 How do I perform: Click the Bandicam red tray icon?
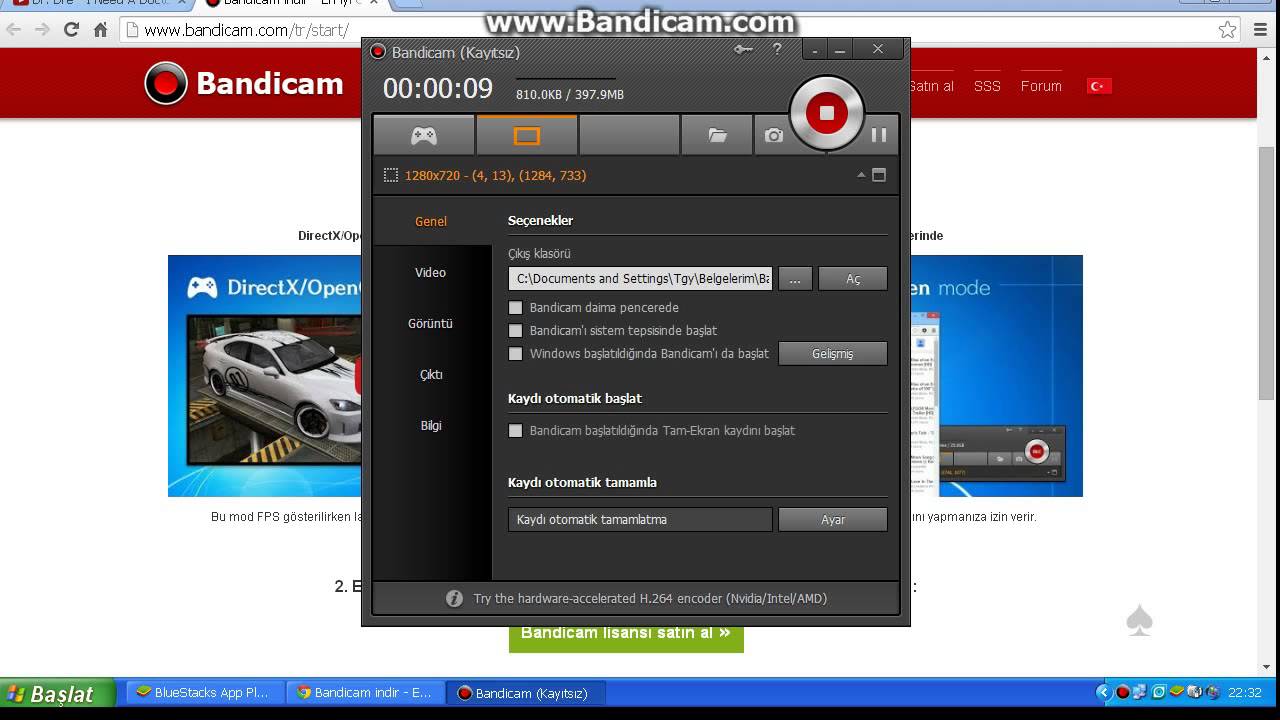coord(1123,692)
